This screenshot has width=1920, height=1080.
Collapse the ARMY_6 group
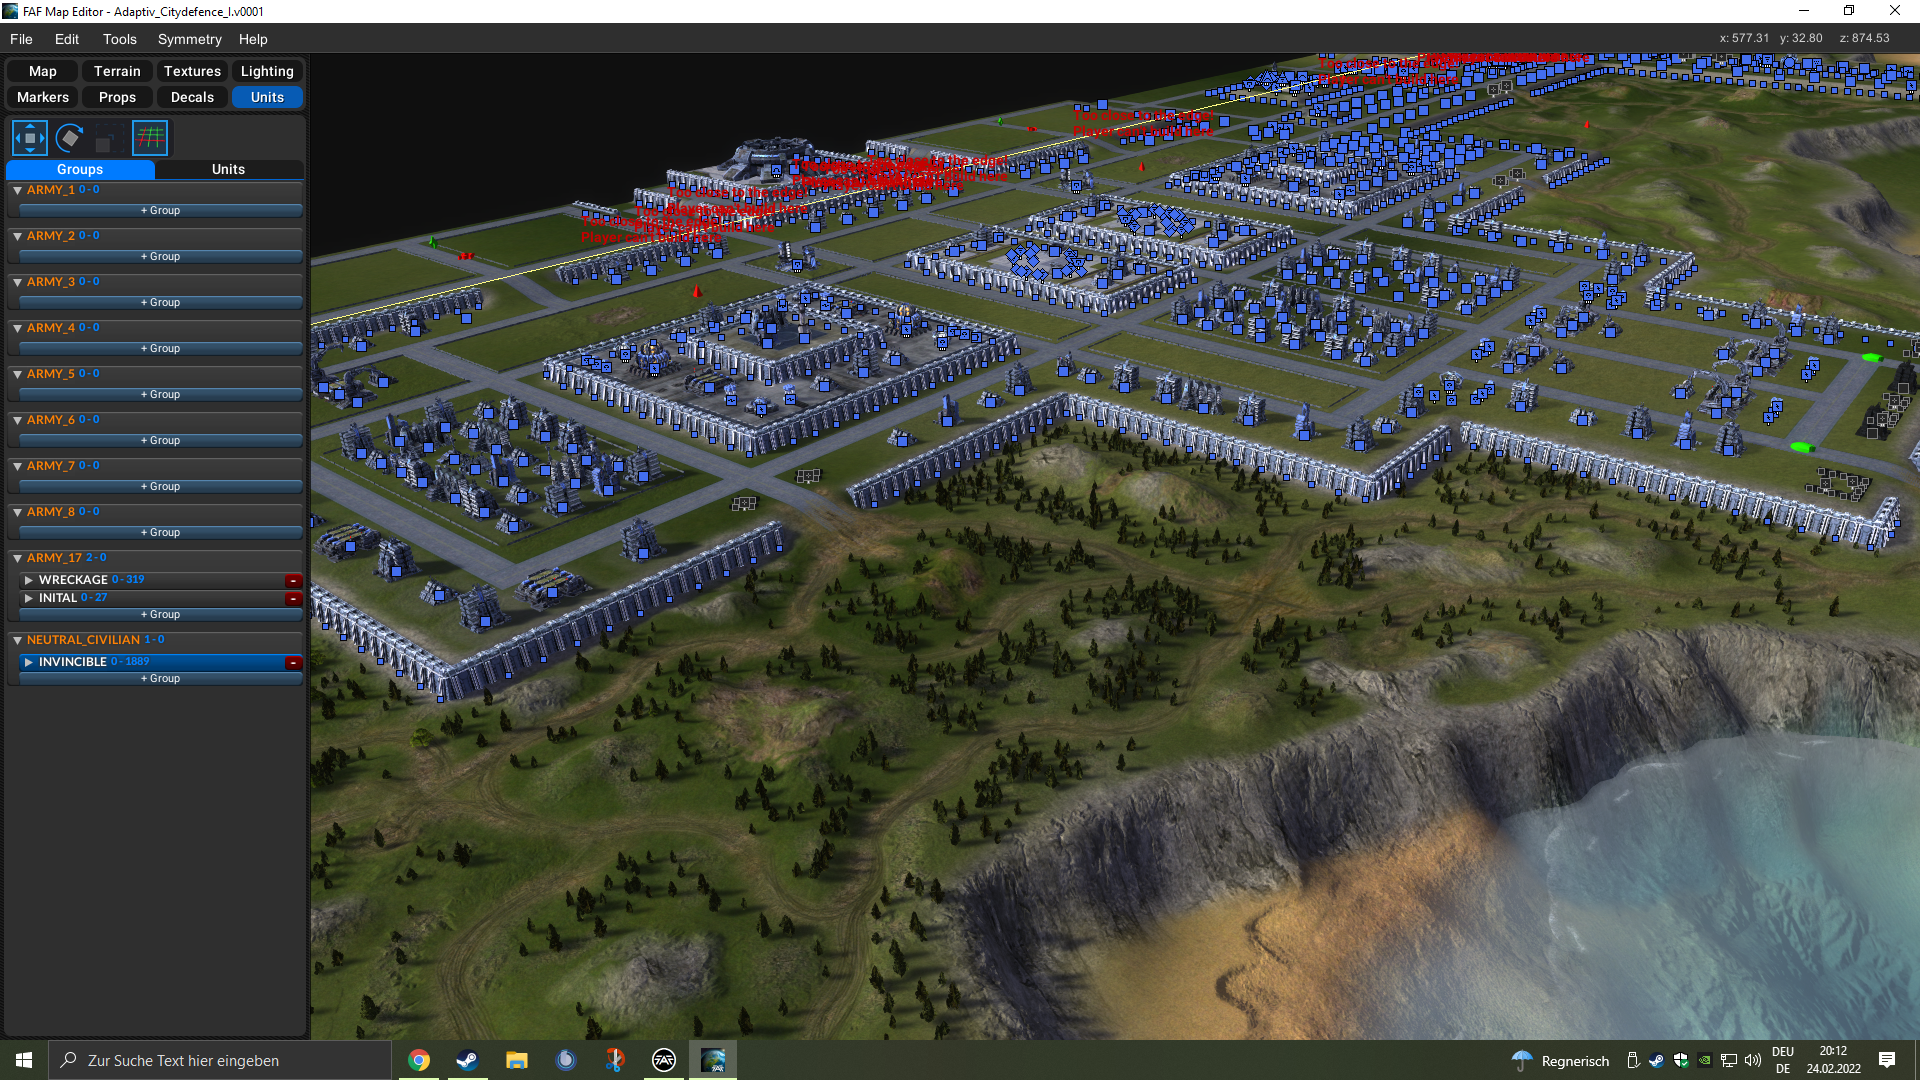point(17,420)
